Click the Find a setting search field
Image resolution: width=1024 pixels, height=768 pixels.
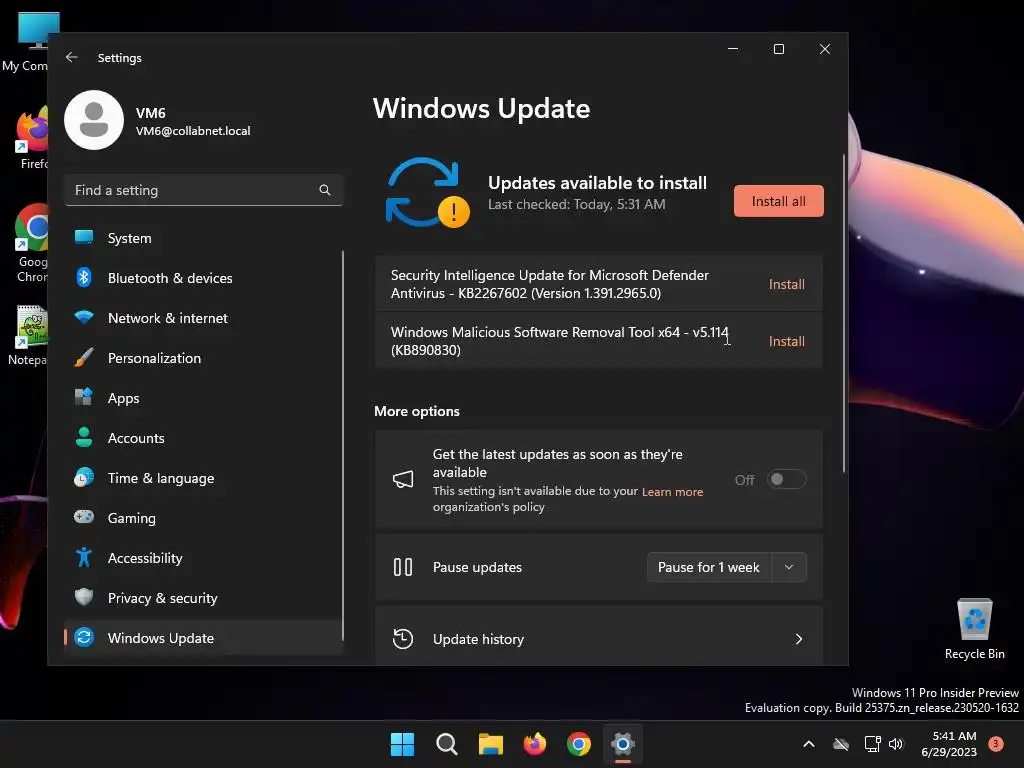click(x=204, y=190)
